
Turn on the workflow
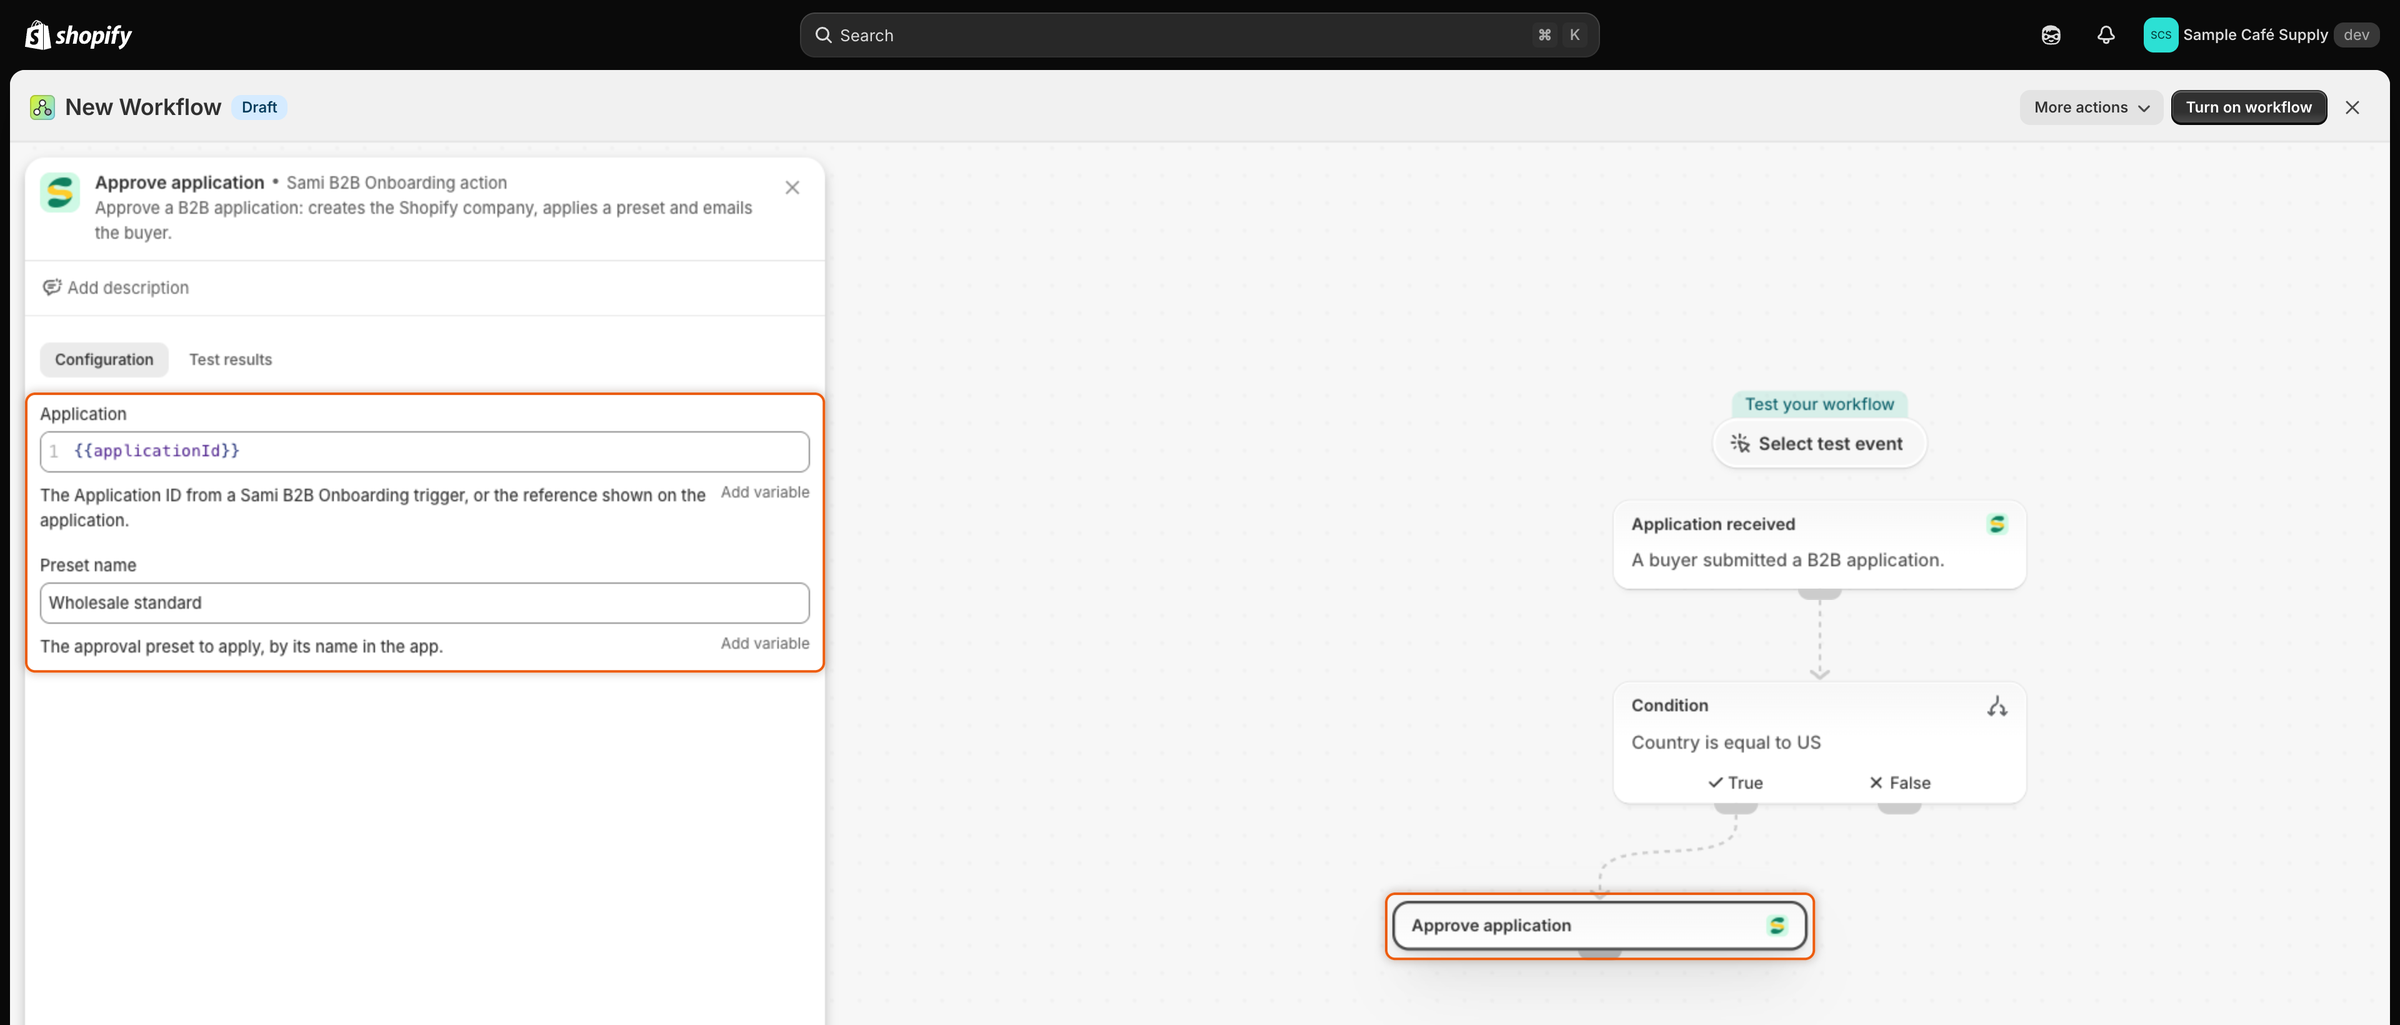[x=2248, y=107]
